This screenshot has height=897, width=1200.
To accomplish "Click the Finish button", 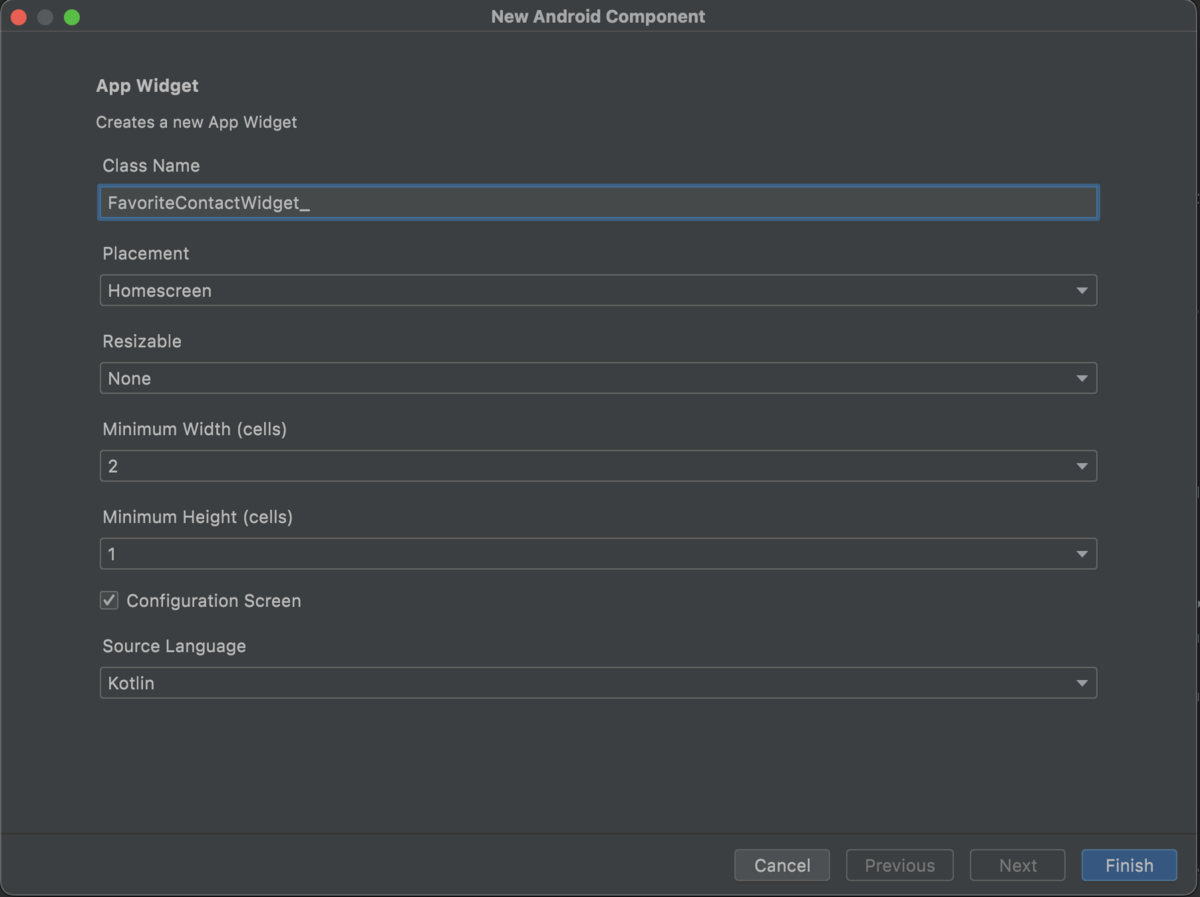I will [1129, 865].
